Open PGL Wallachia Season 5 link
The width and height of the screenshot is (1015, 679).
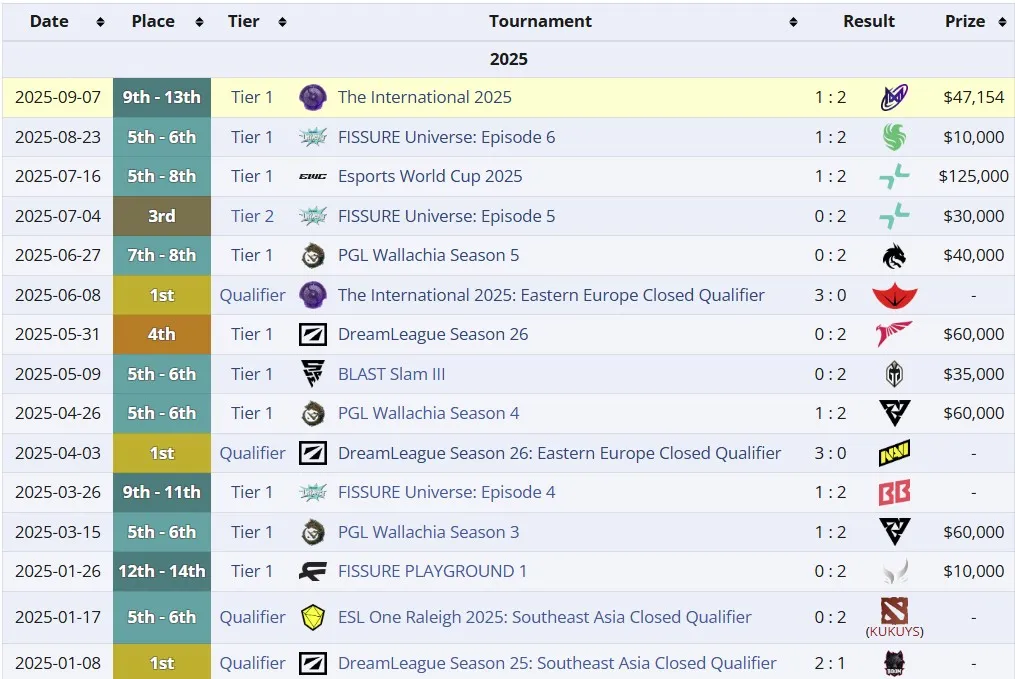[x=429, y=255]
